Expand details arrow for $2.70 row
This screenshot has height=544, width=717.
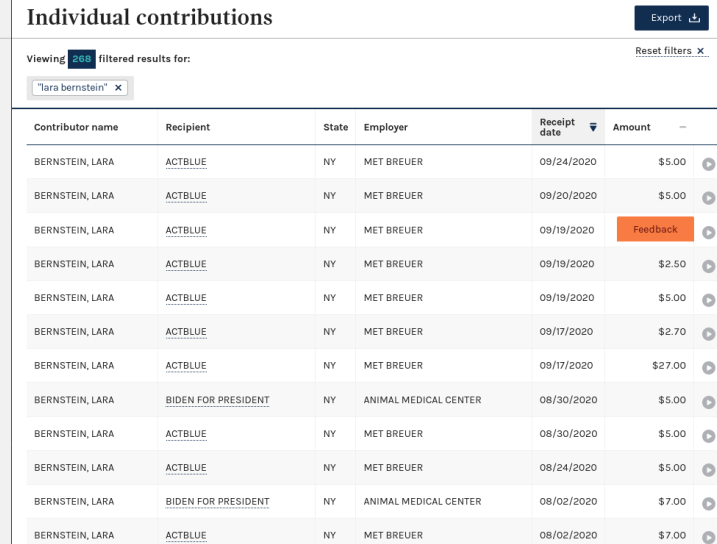click(708, 334)
